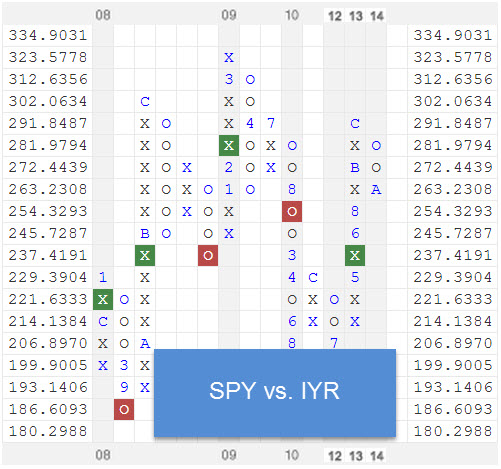Click the 8 in the 206.8970 row
The image size is (501, 469).
click(292, 343)
